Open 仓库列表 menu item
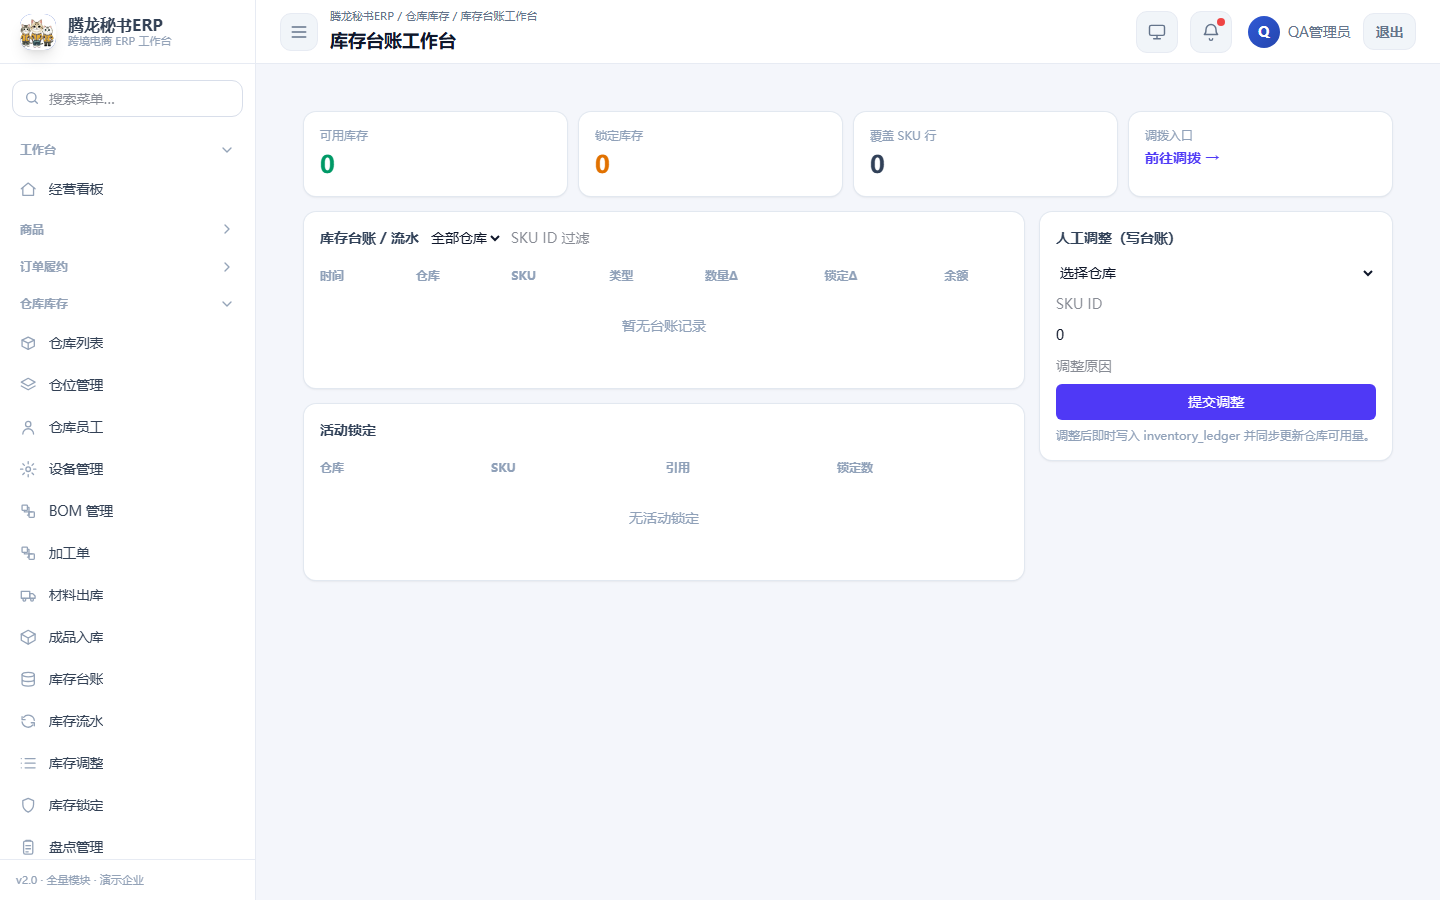The height and width of the screenshot is (900, 1440). tap(127, 343)
